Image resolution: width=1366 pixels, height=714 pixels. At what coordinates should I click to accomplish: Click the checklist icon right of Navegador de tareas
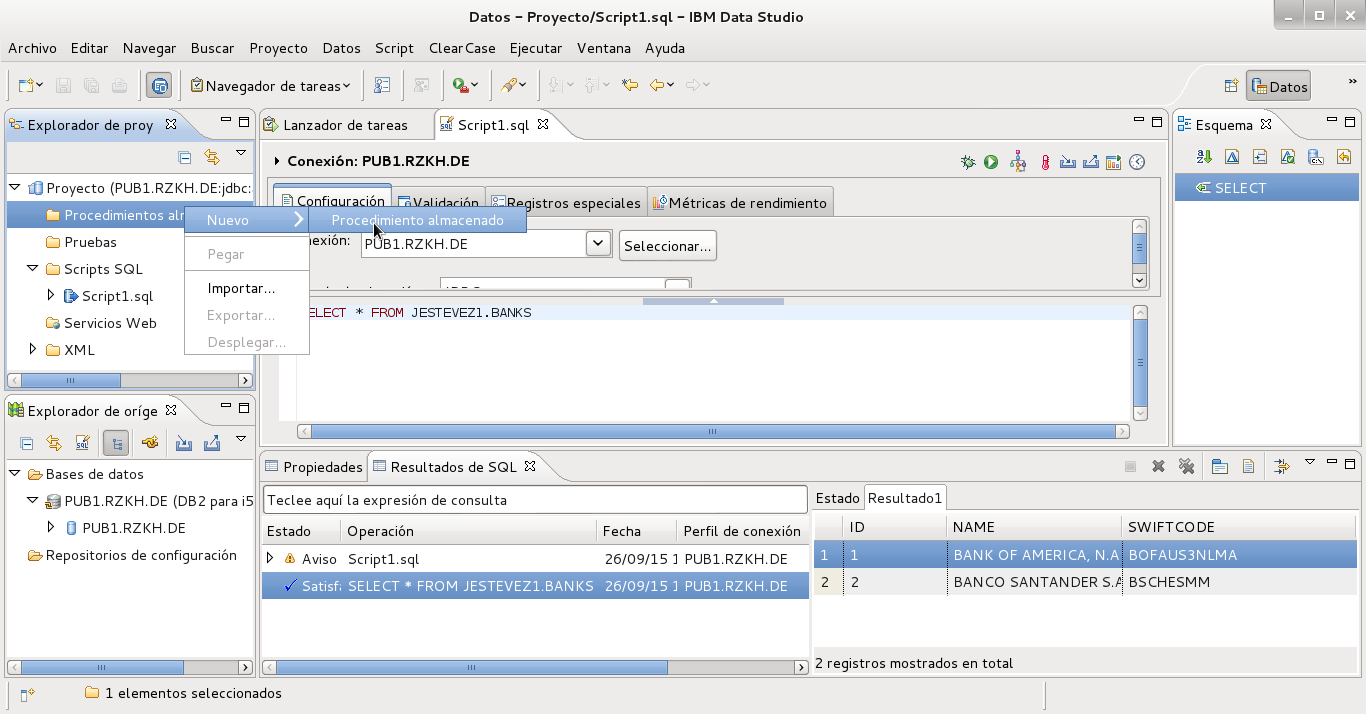(382, 86)
